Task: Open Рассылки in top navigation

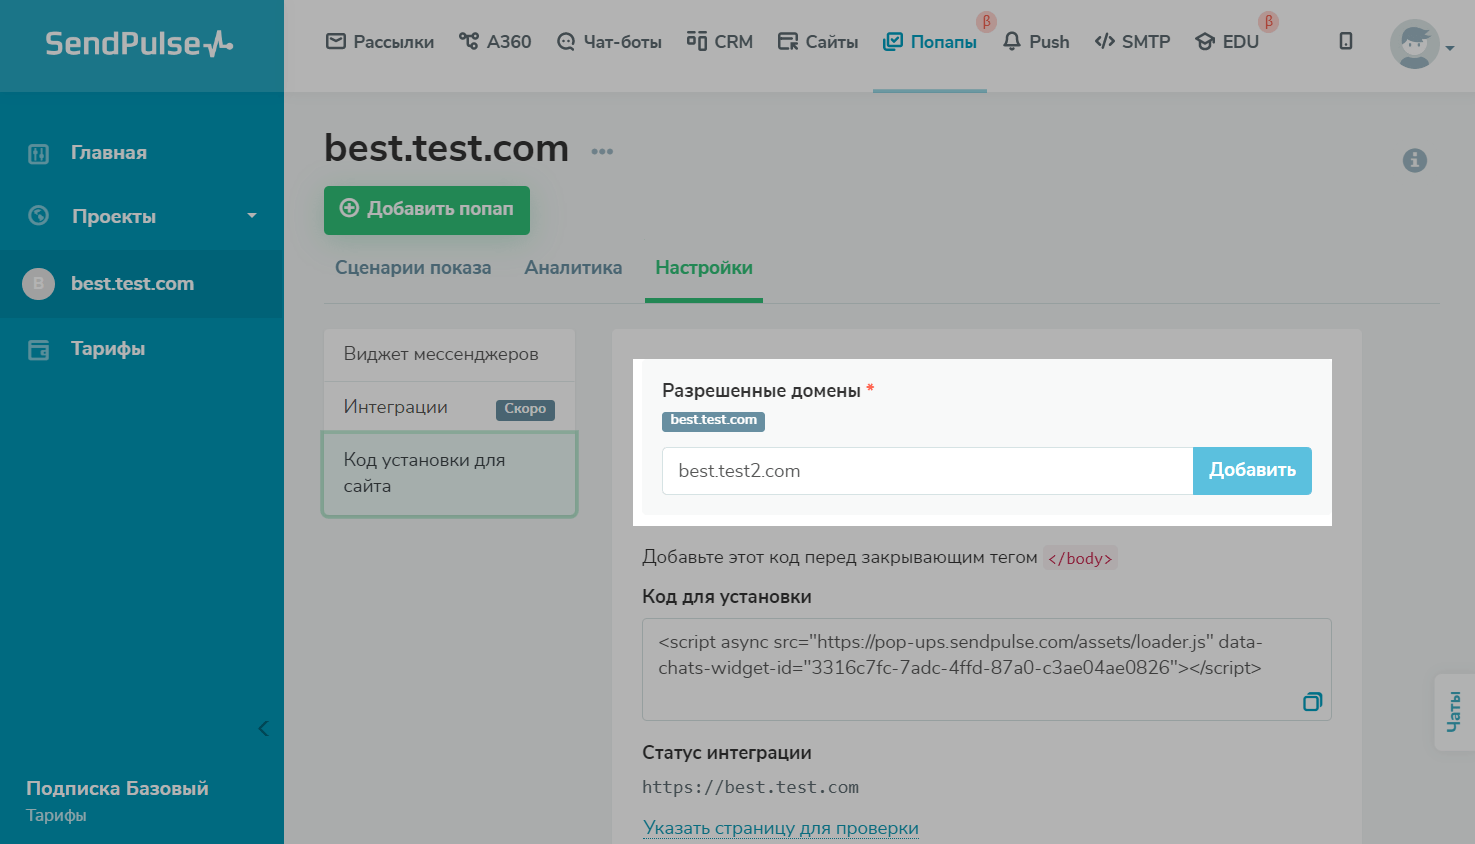Action: pyautogui.click(x=380, y=42)
